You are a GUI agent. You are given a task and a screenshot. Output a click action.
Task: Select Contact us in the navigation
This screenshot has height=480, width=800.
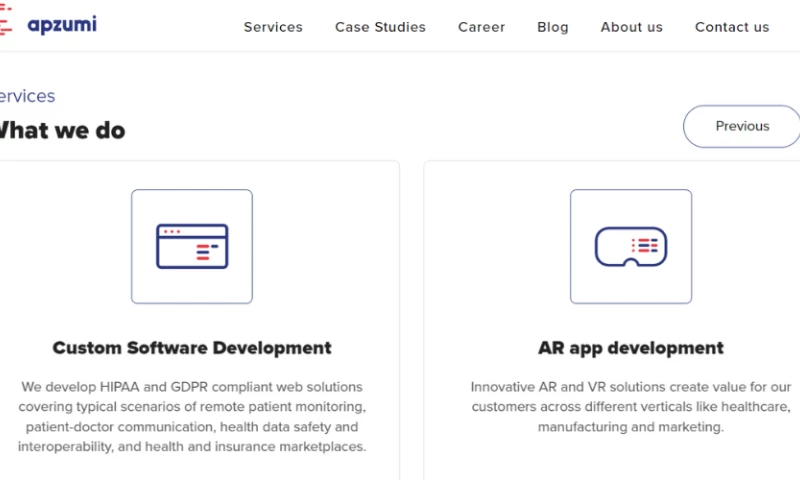click(x=732, y=27)
